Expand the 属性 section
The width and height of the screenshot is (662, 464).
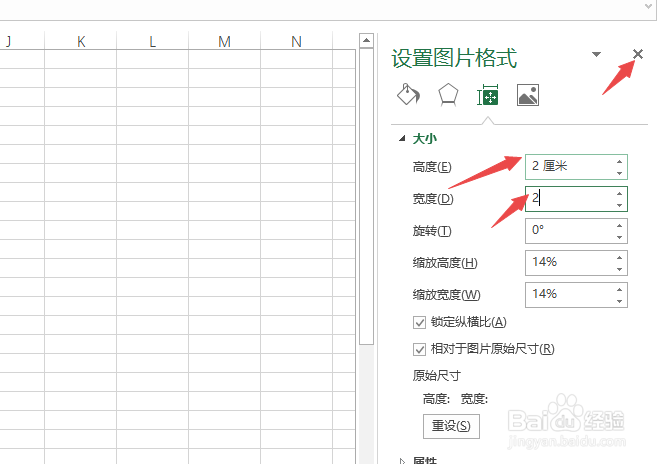pos(402,461)
